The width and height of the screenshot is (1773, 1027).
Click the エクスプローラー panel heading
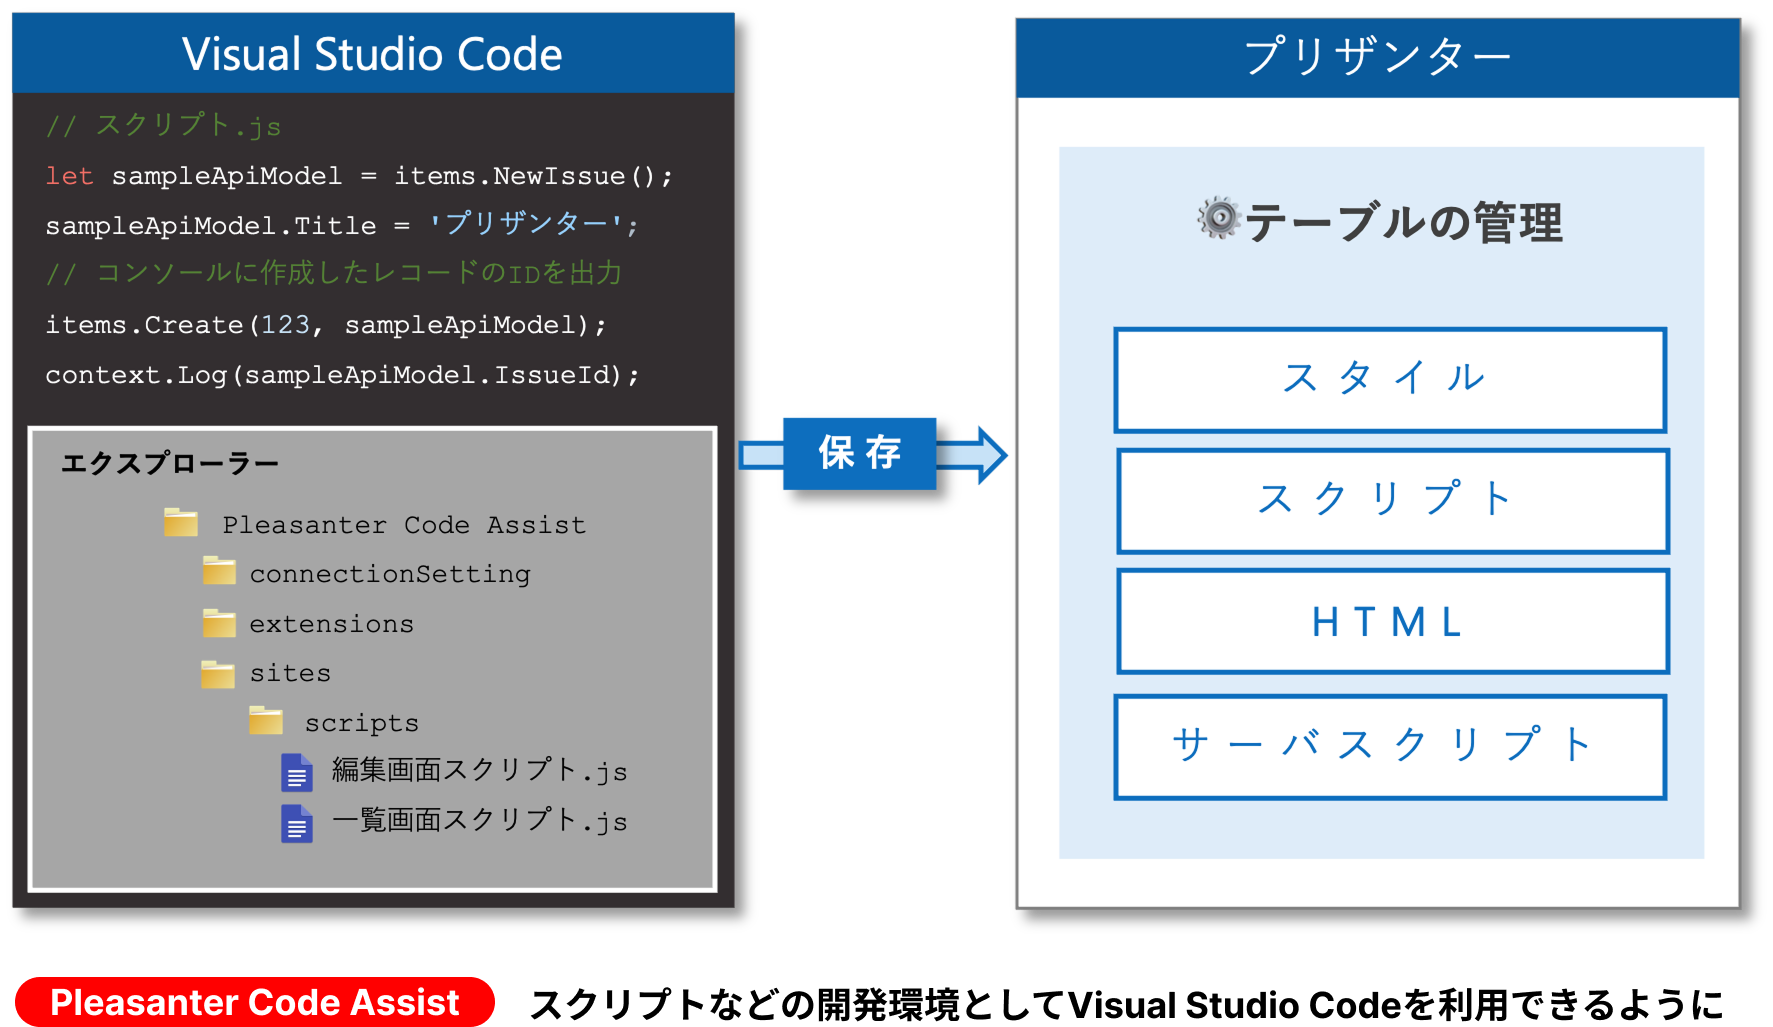pyautogui.click(x=170, y=463)
